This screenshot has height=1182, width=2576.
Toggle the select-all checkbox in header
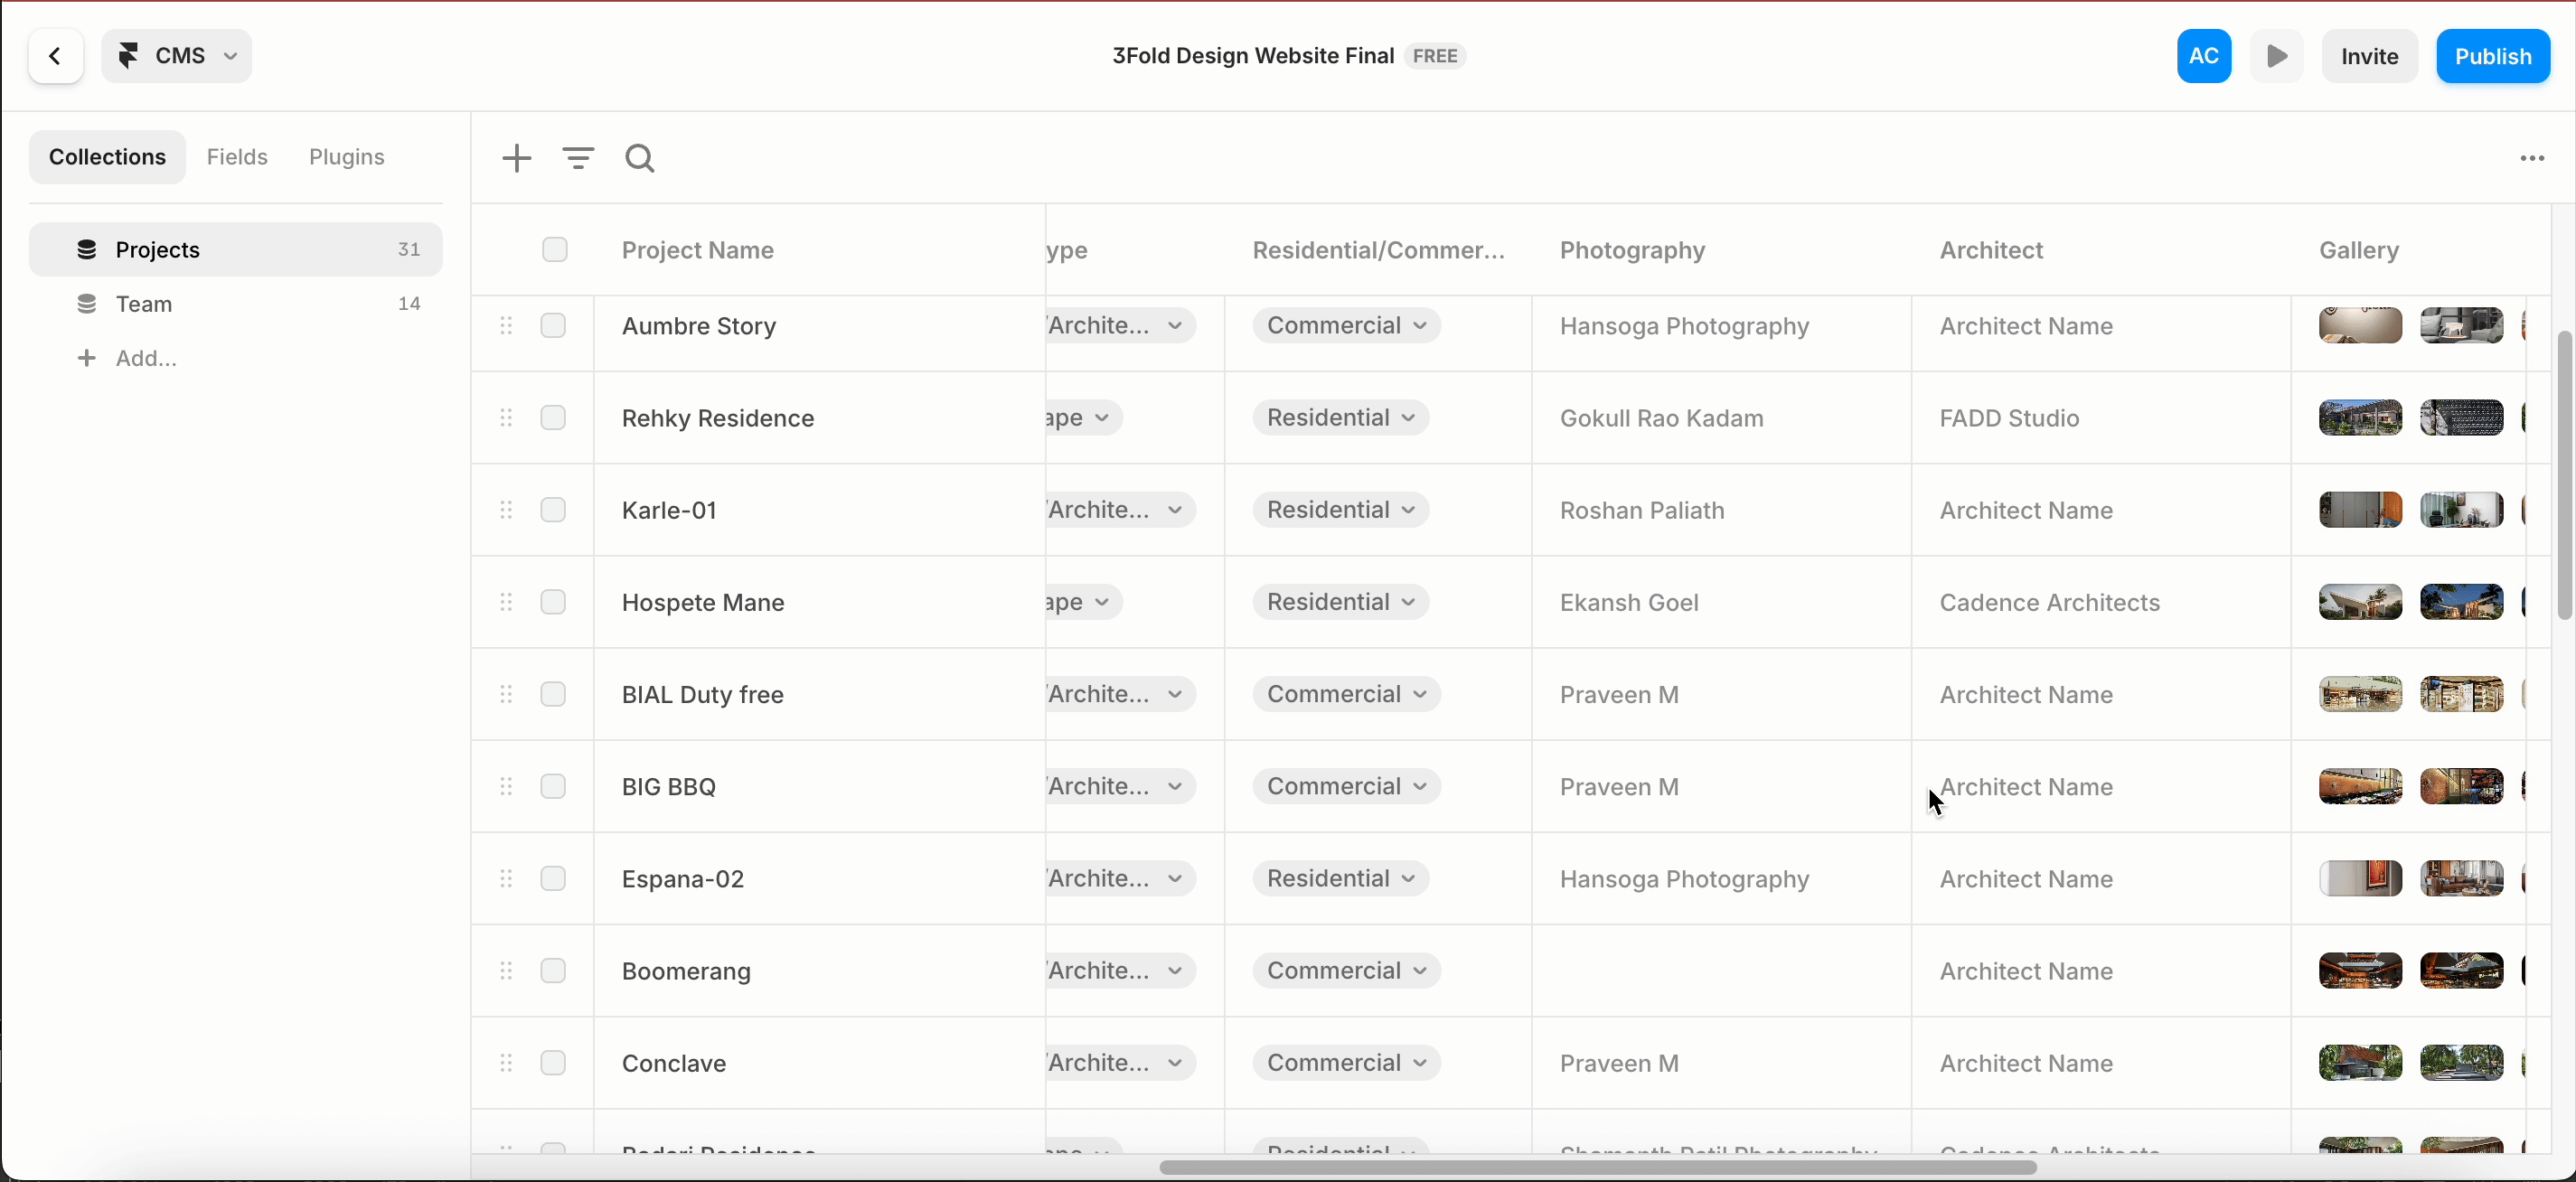coord(554,249)
